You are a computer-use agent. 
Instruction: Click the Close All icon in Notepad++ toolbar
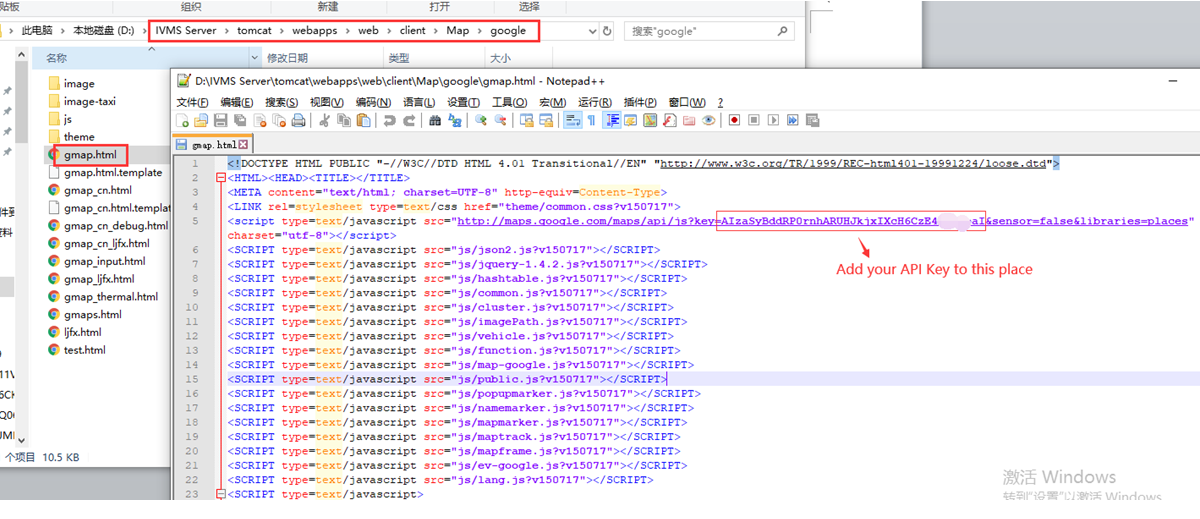(x=279, y=120)
